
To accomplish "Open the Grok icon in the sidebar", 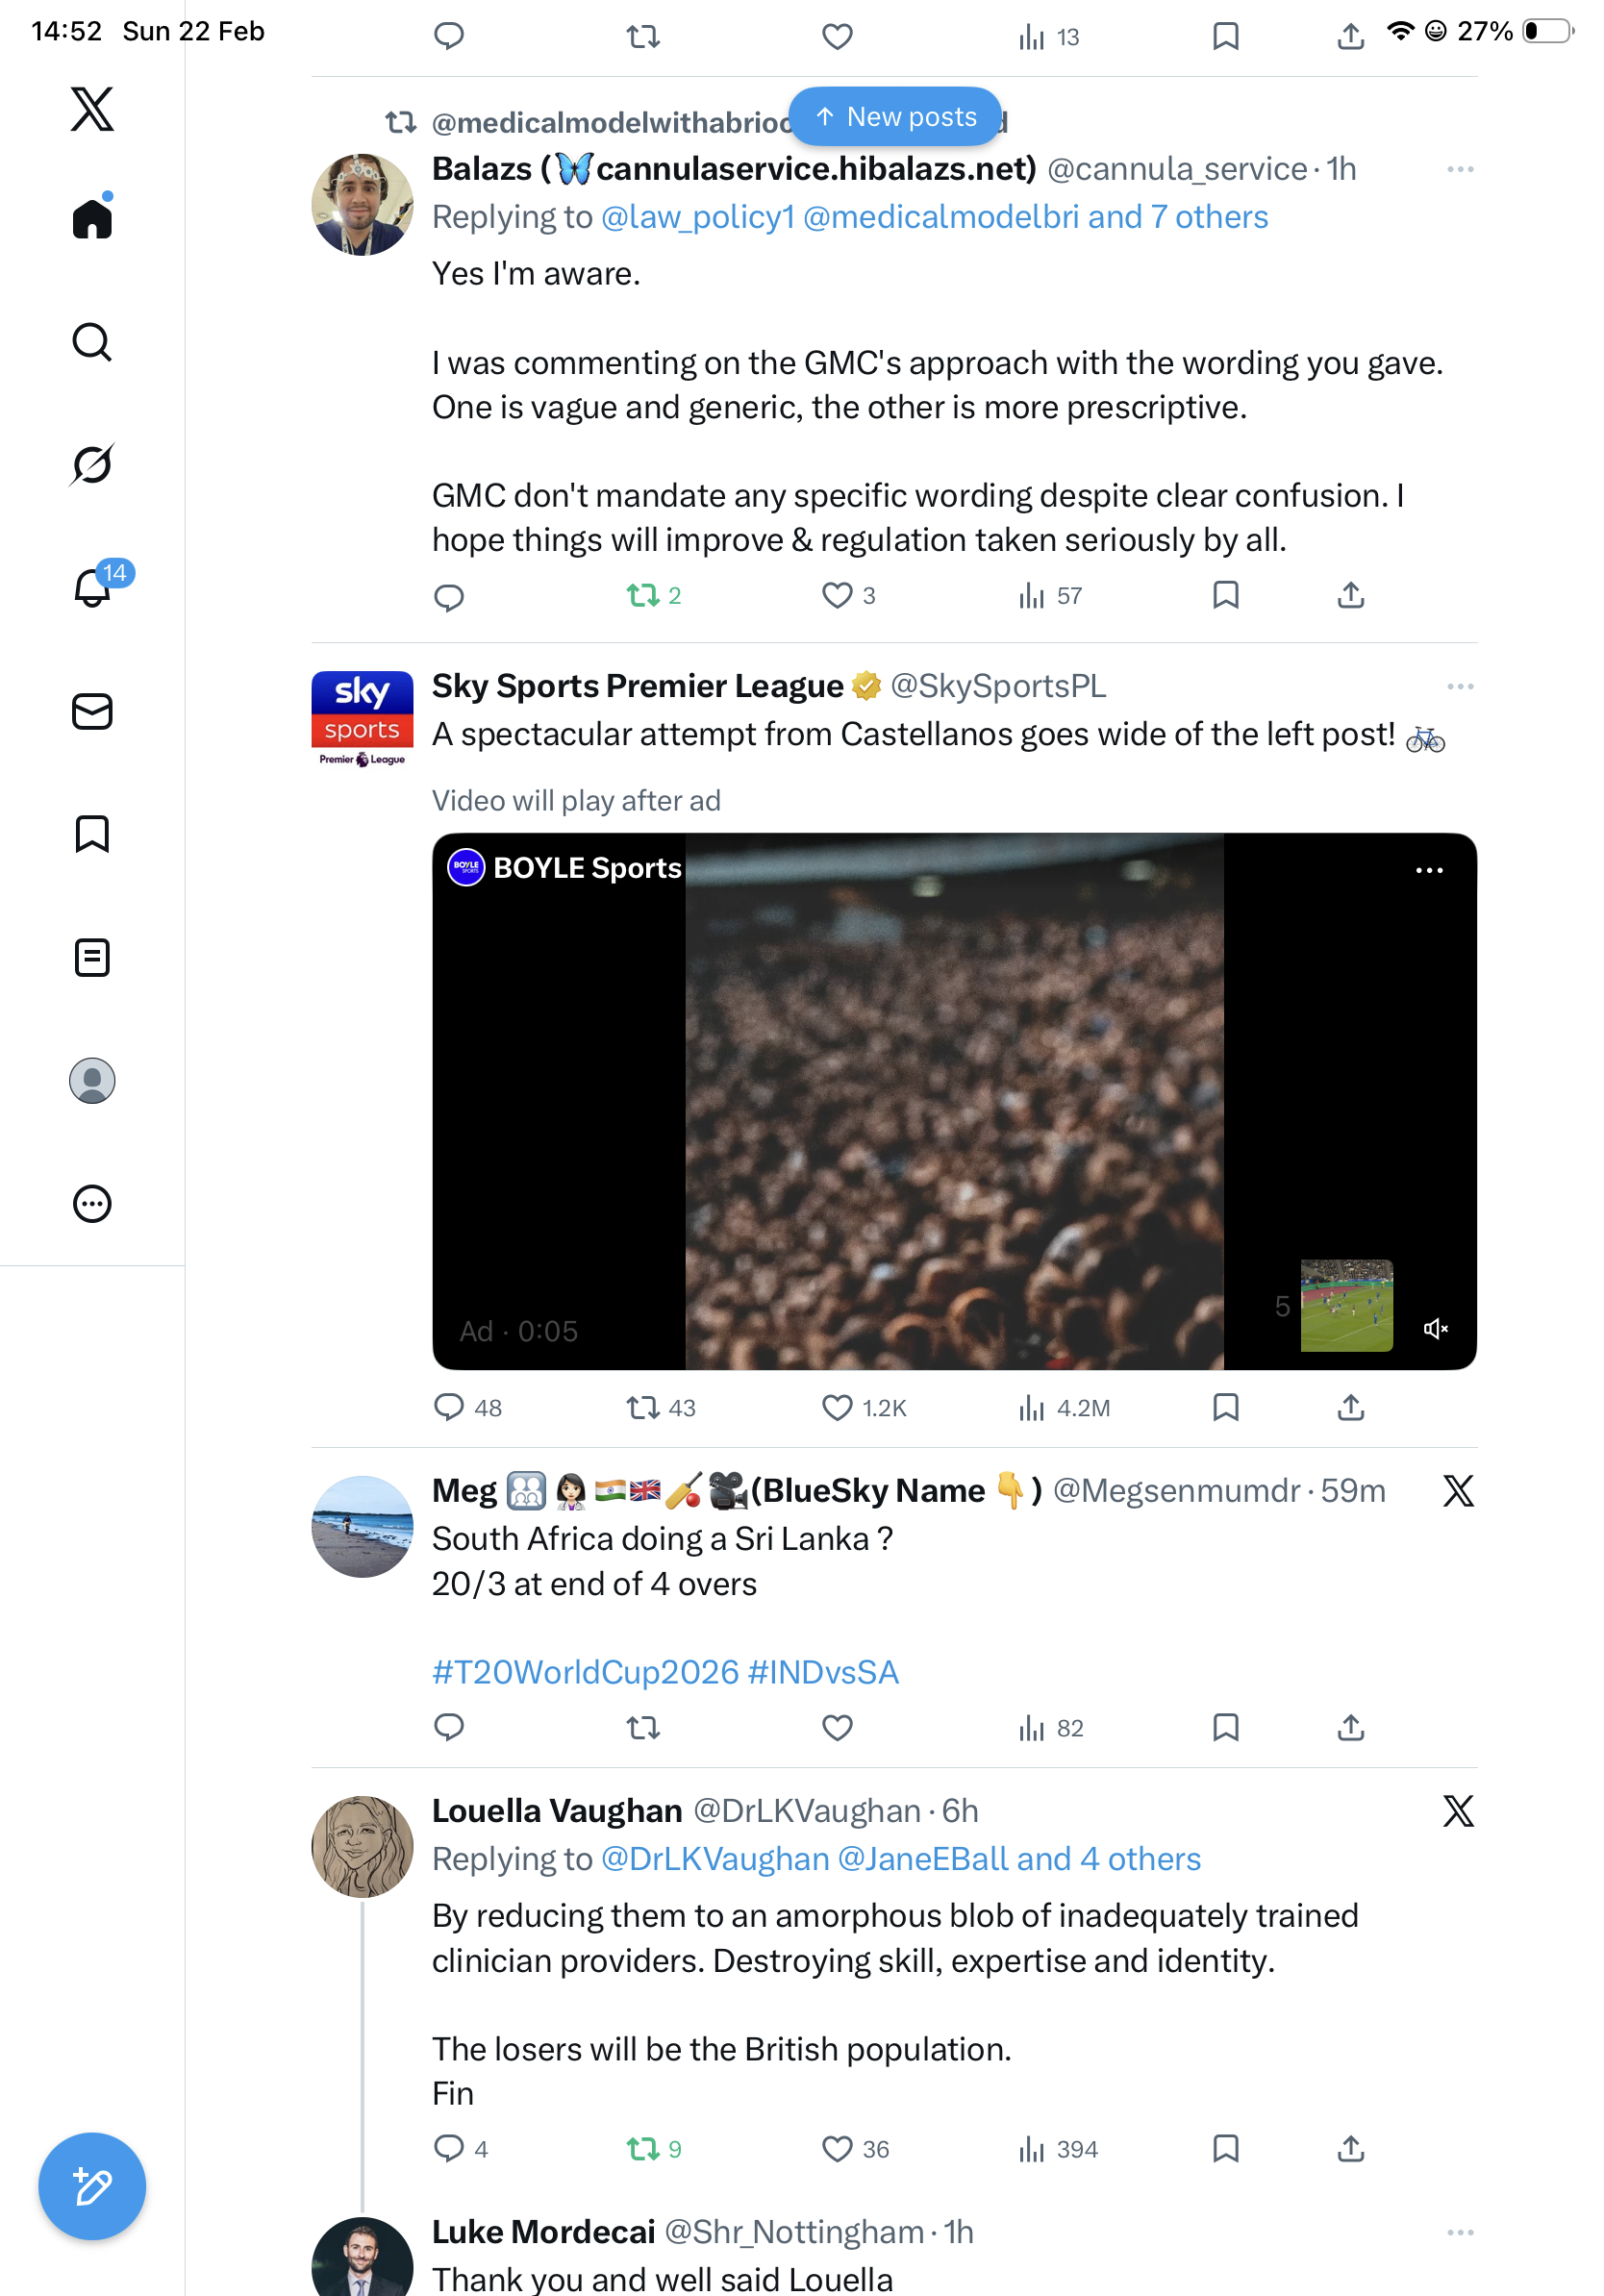I will click(92, 465).
